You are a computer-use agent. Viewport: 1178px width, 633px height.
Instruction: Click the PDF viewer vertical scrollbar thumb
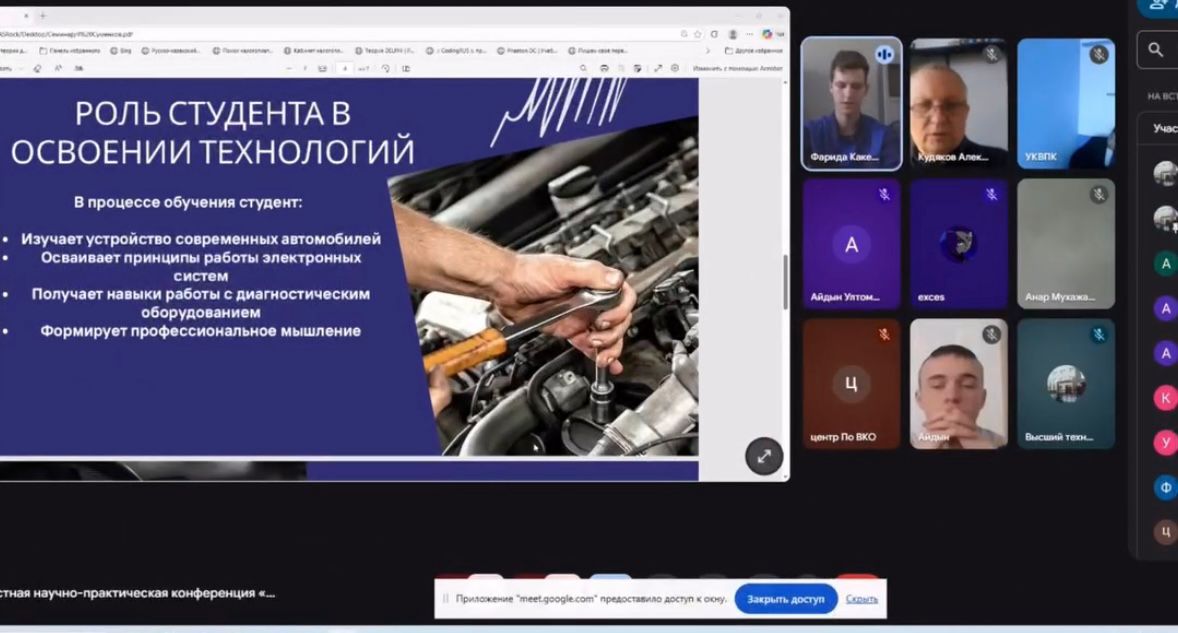pos(785,280)
